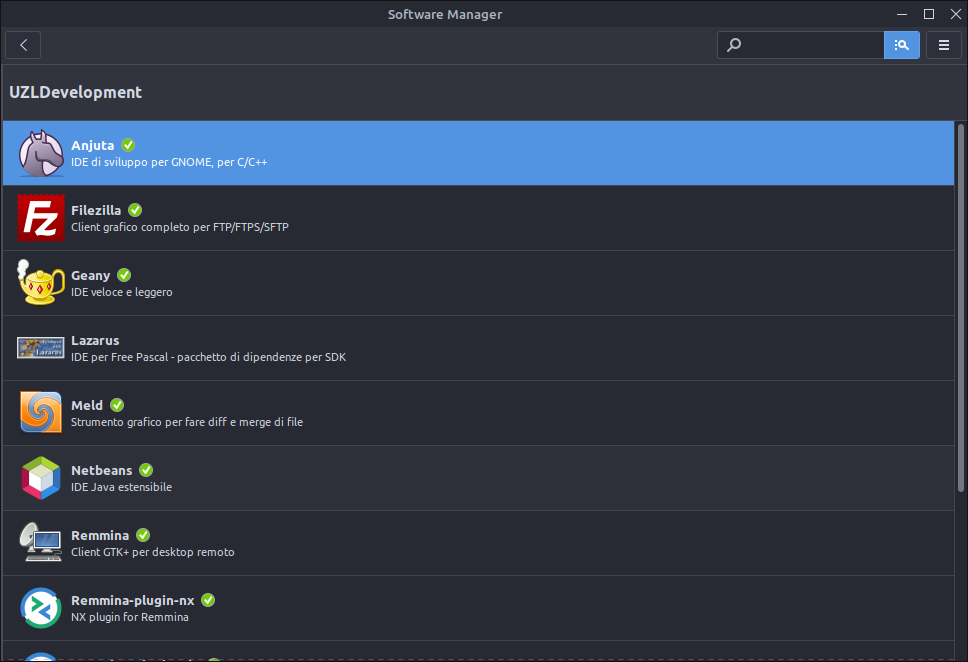This screenshot has height=662, width=968.
Task: Click the green checkmark next to Netbeans
Action: 146,470
